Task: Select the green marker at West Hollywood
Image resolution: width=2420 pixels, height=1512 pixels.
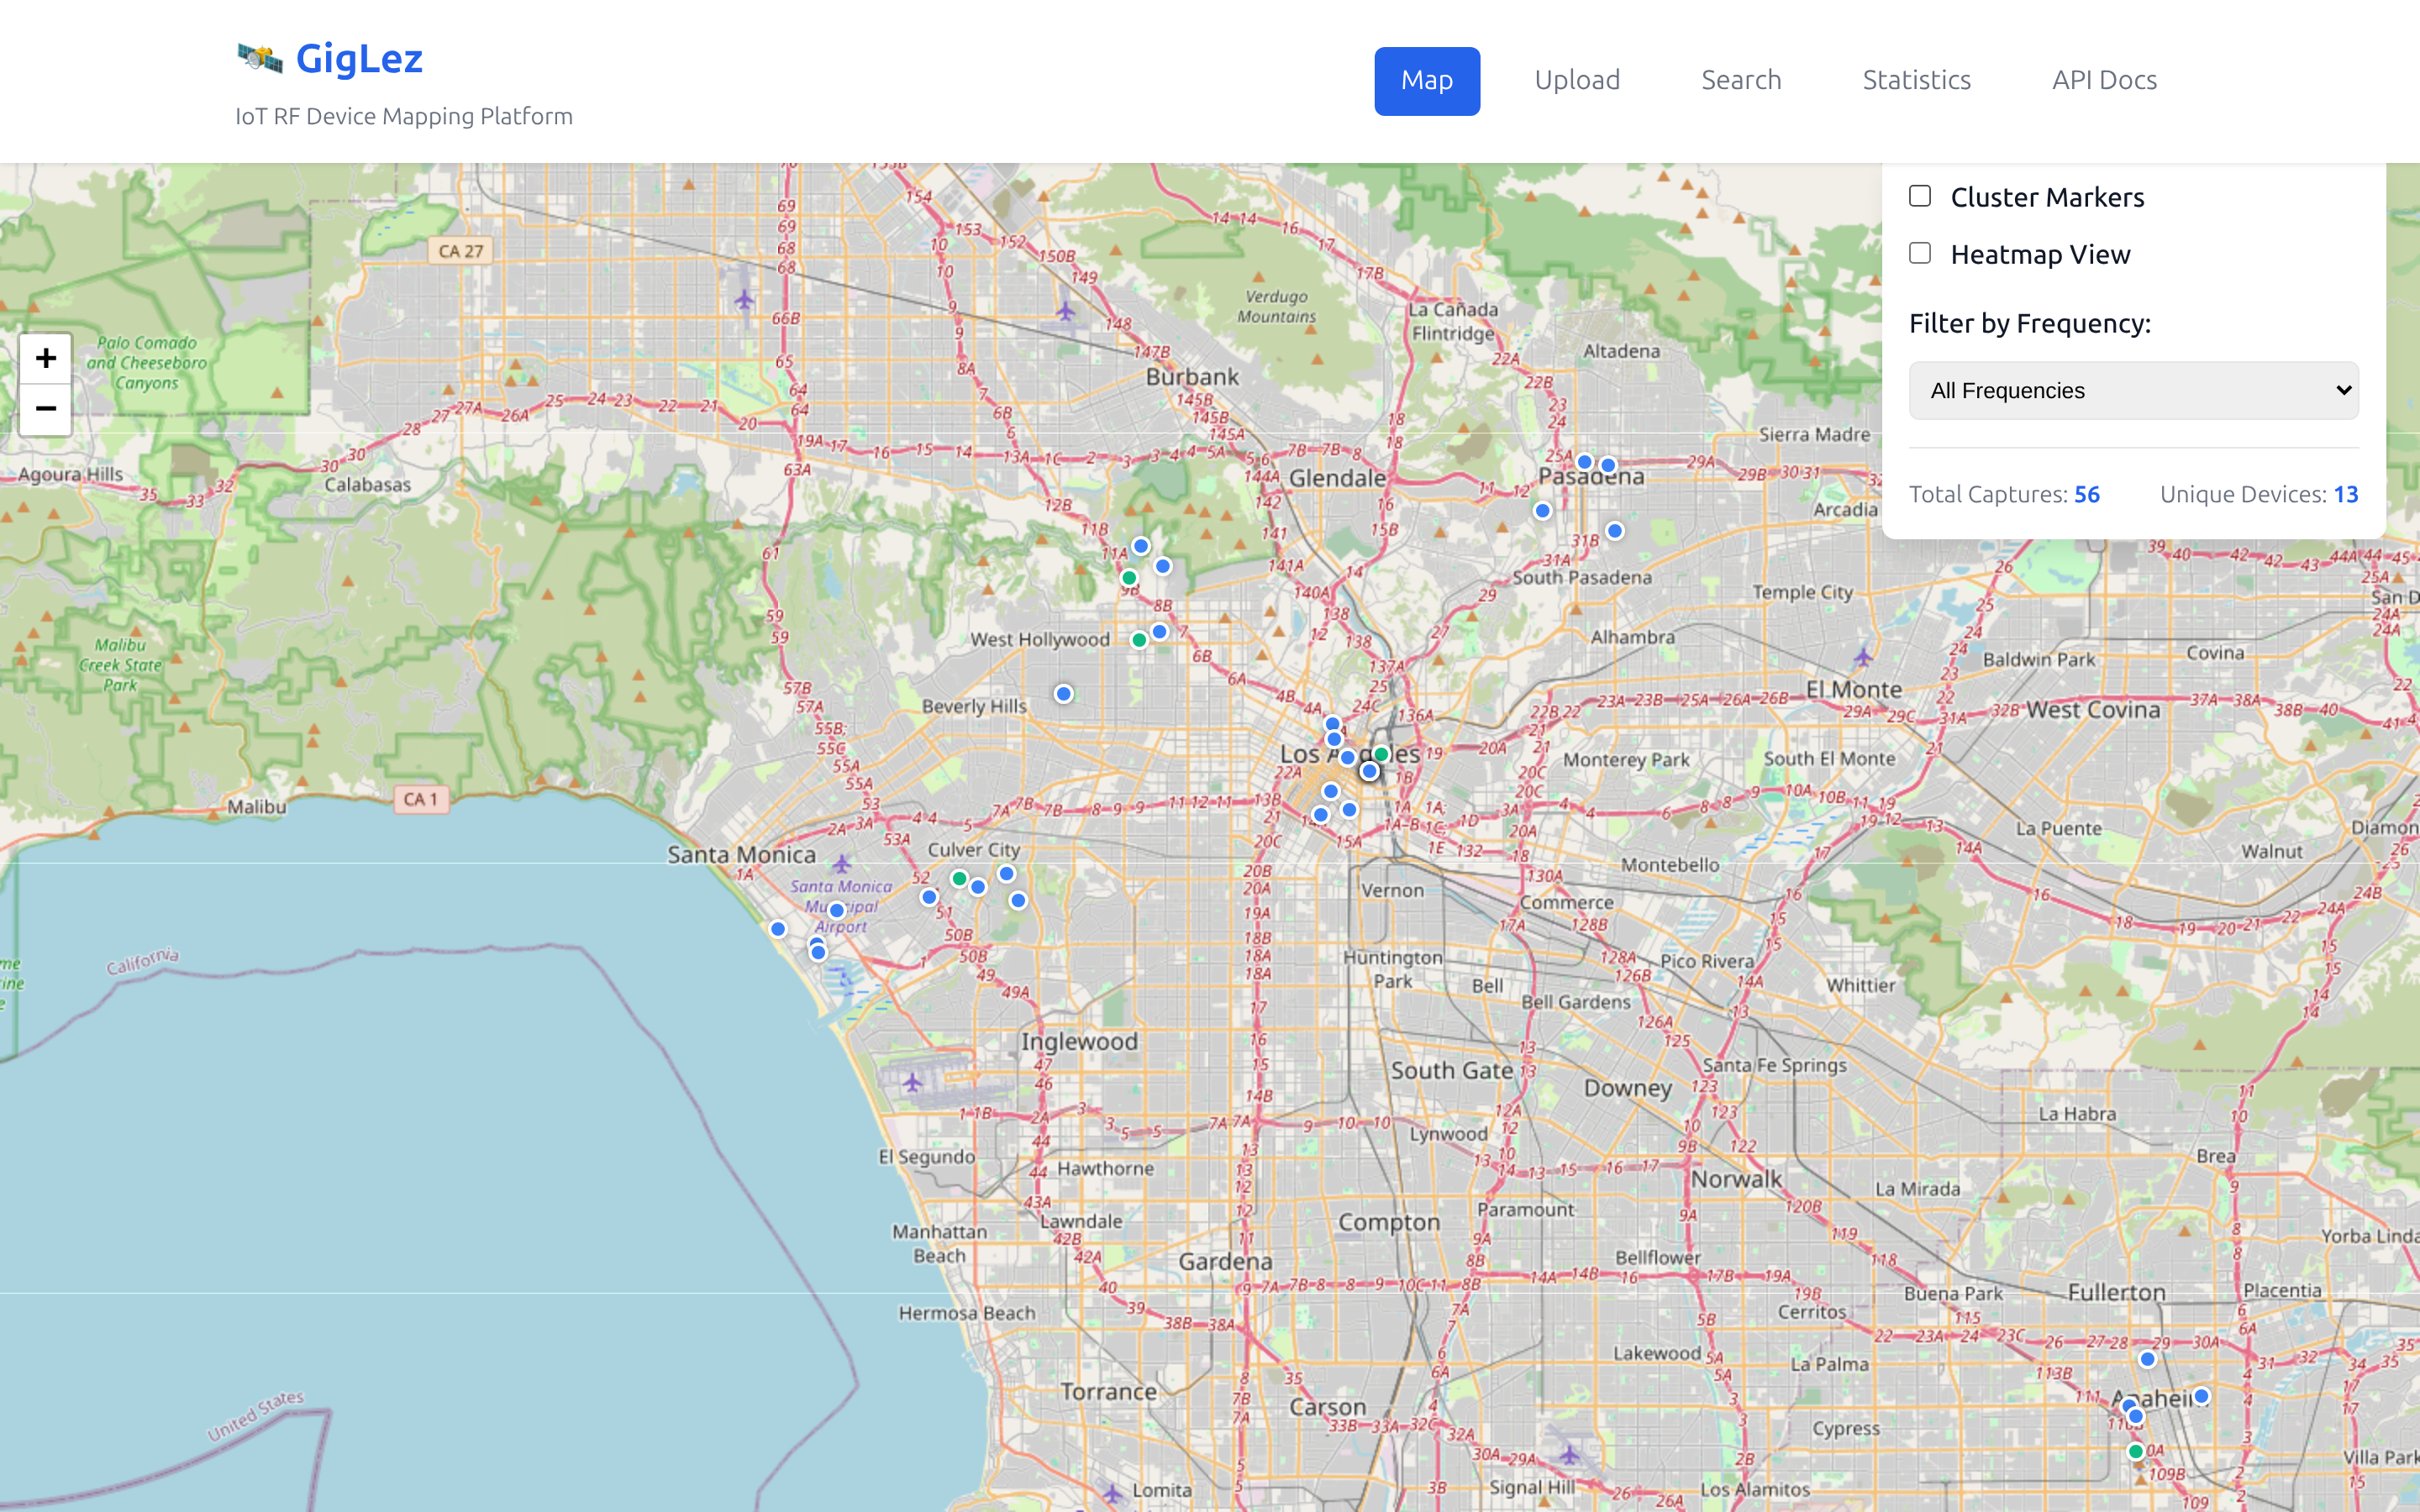Action: (x=1139, y=640)
